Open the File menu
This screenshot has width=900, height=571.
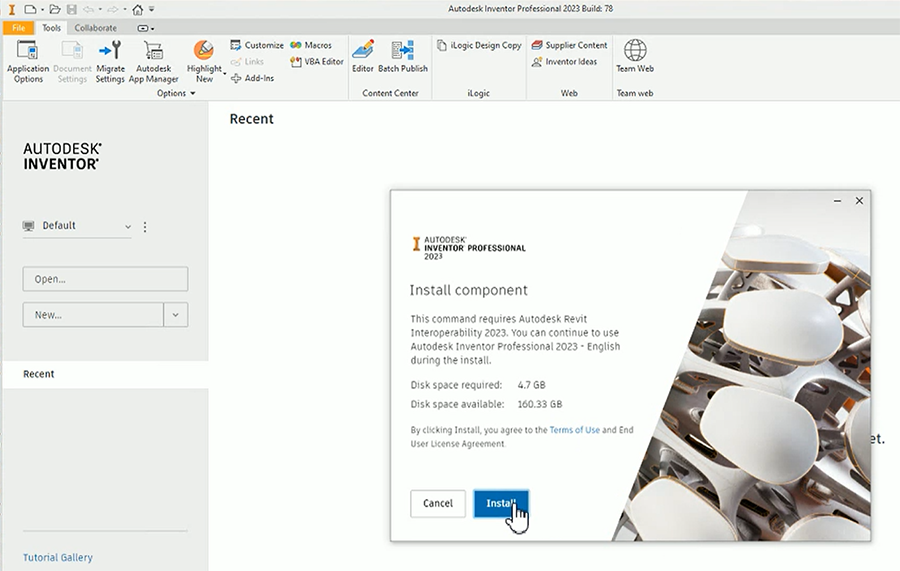point(18,28)
